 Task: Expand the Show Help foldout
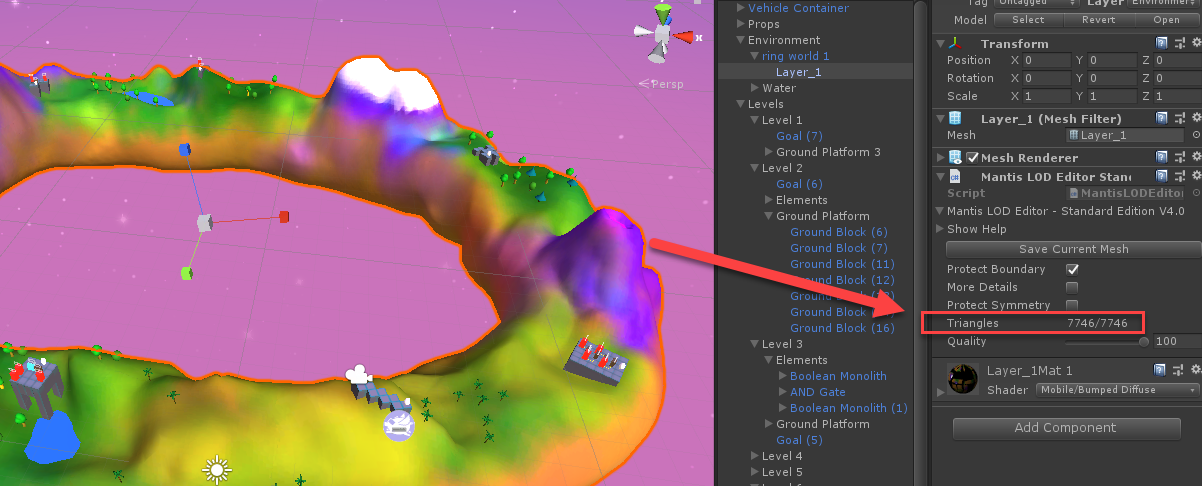click(x=940, y=229)
